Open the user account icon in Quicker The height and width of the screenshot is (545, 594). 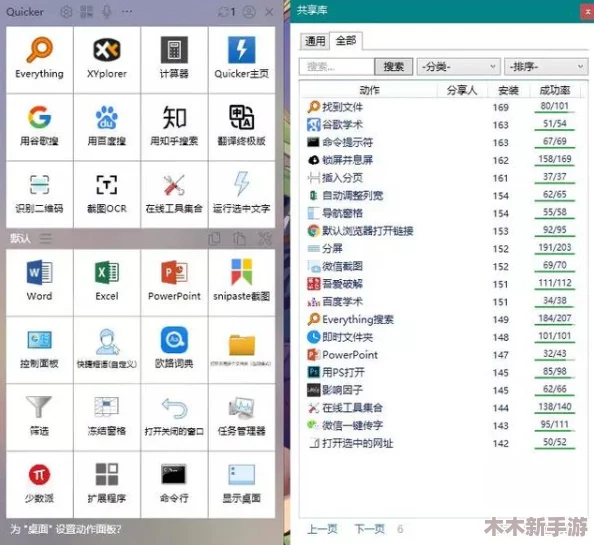pyautogui.click(x=249, y=12)
